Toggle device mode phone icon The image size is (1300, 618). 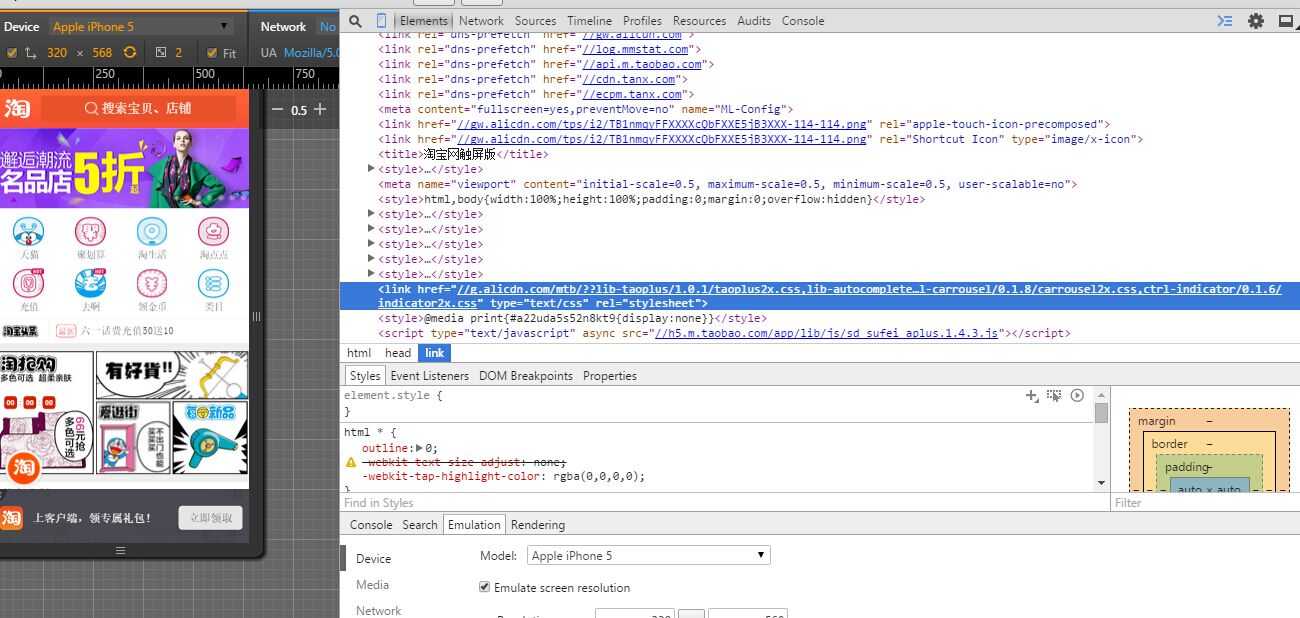(381, 20)
